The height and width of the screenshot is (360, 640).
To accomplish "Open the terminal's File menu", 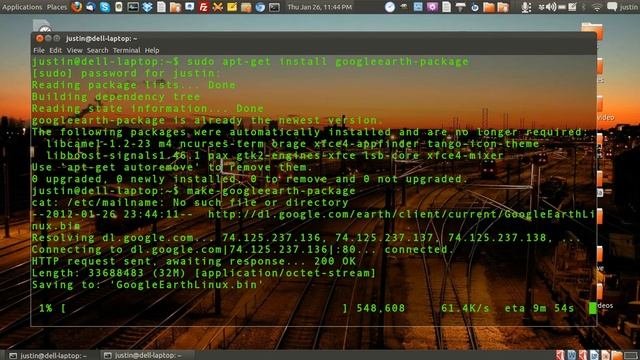I will tap(39, 50).
